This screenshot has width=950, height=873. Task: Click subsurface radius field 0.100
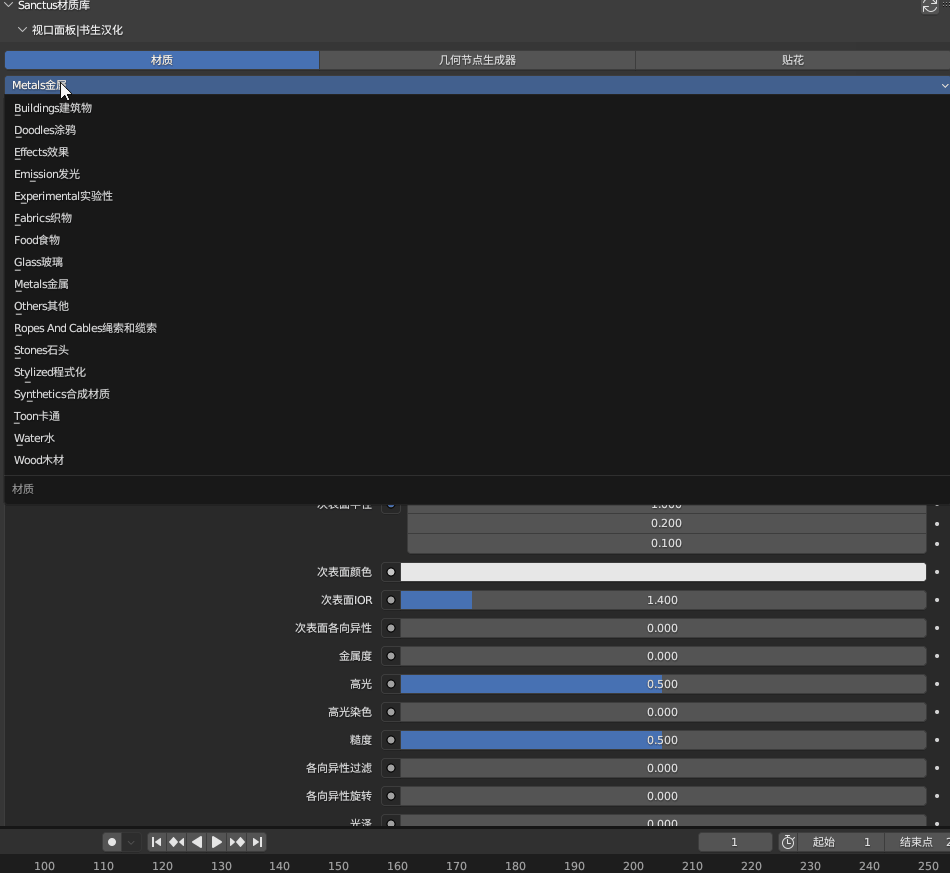666,543
